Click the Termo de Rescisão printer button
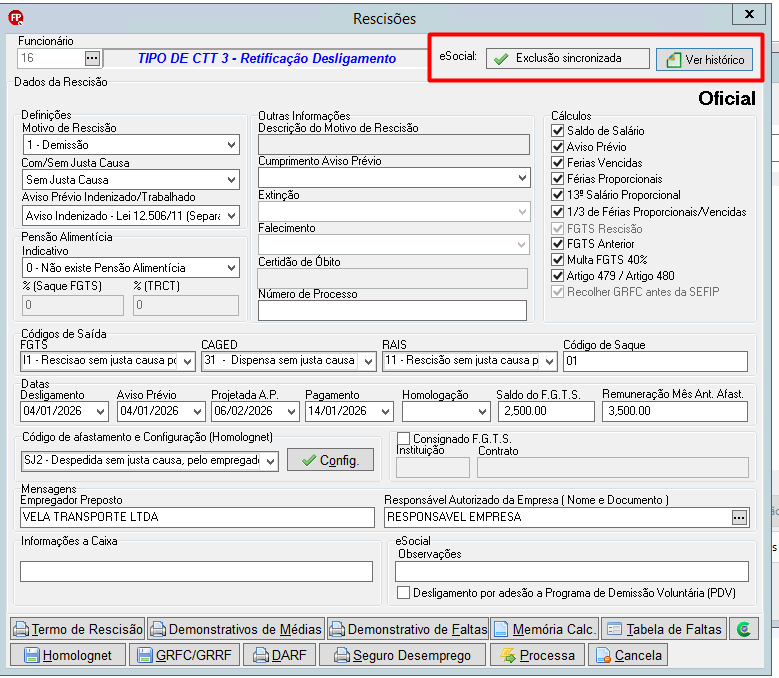Viewport: 779px width, 678px height. pos(78,629)
